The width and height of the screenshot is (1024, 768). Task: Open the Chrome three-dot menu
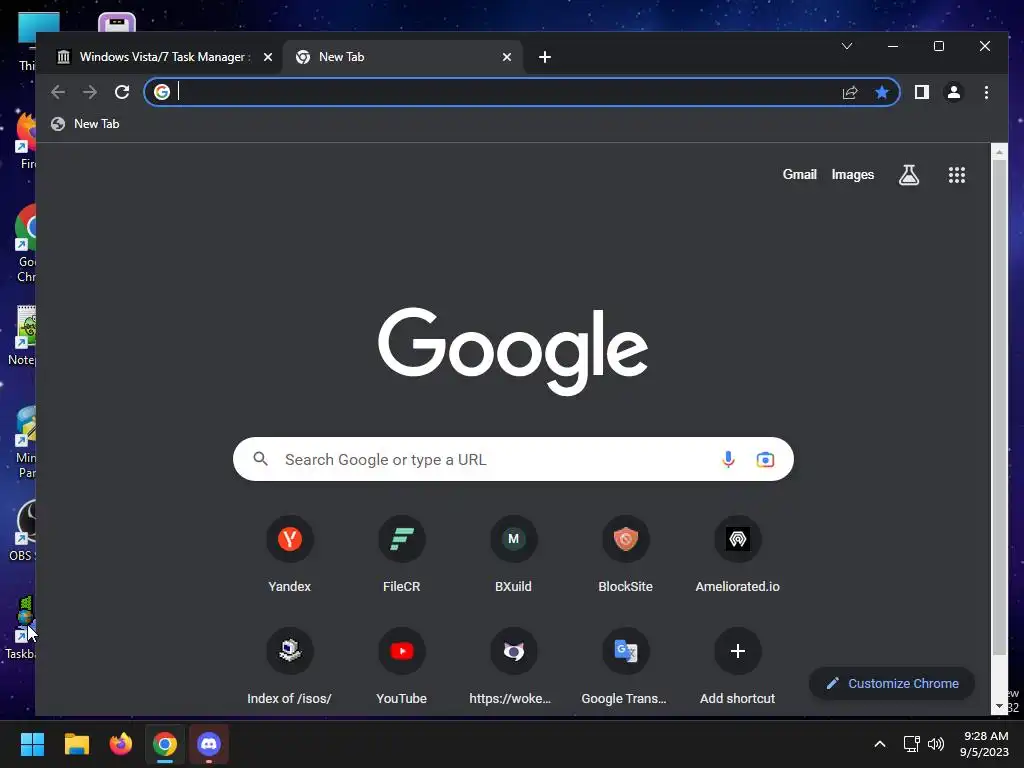[x=986, y=92]
